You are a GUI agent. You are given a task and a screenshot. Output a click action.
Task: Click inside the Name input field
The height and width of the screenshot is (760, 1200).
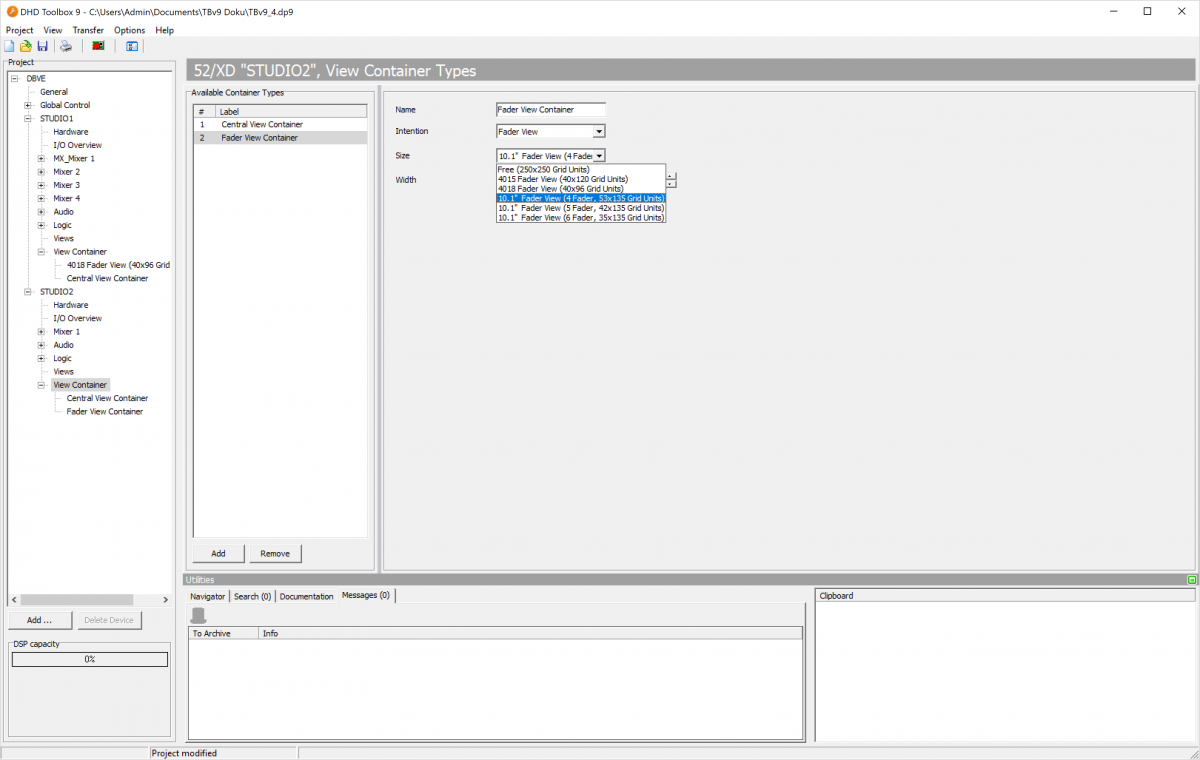click(x=551, y=109)
